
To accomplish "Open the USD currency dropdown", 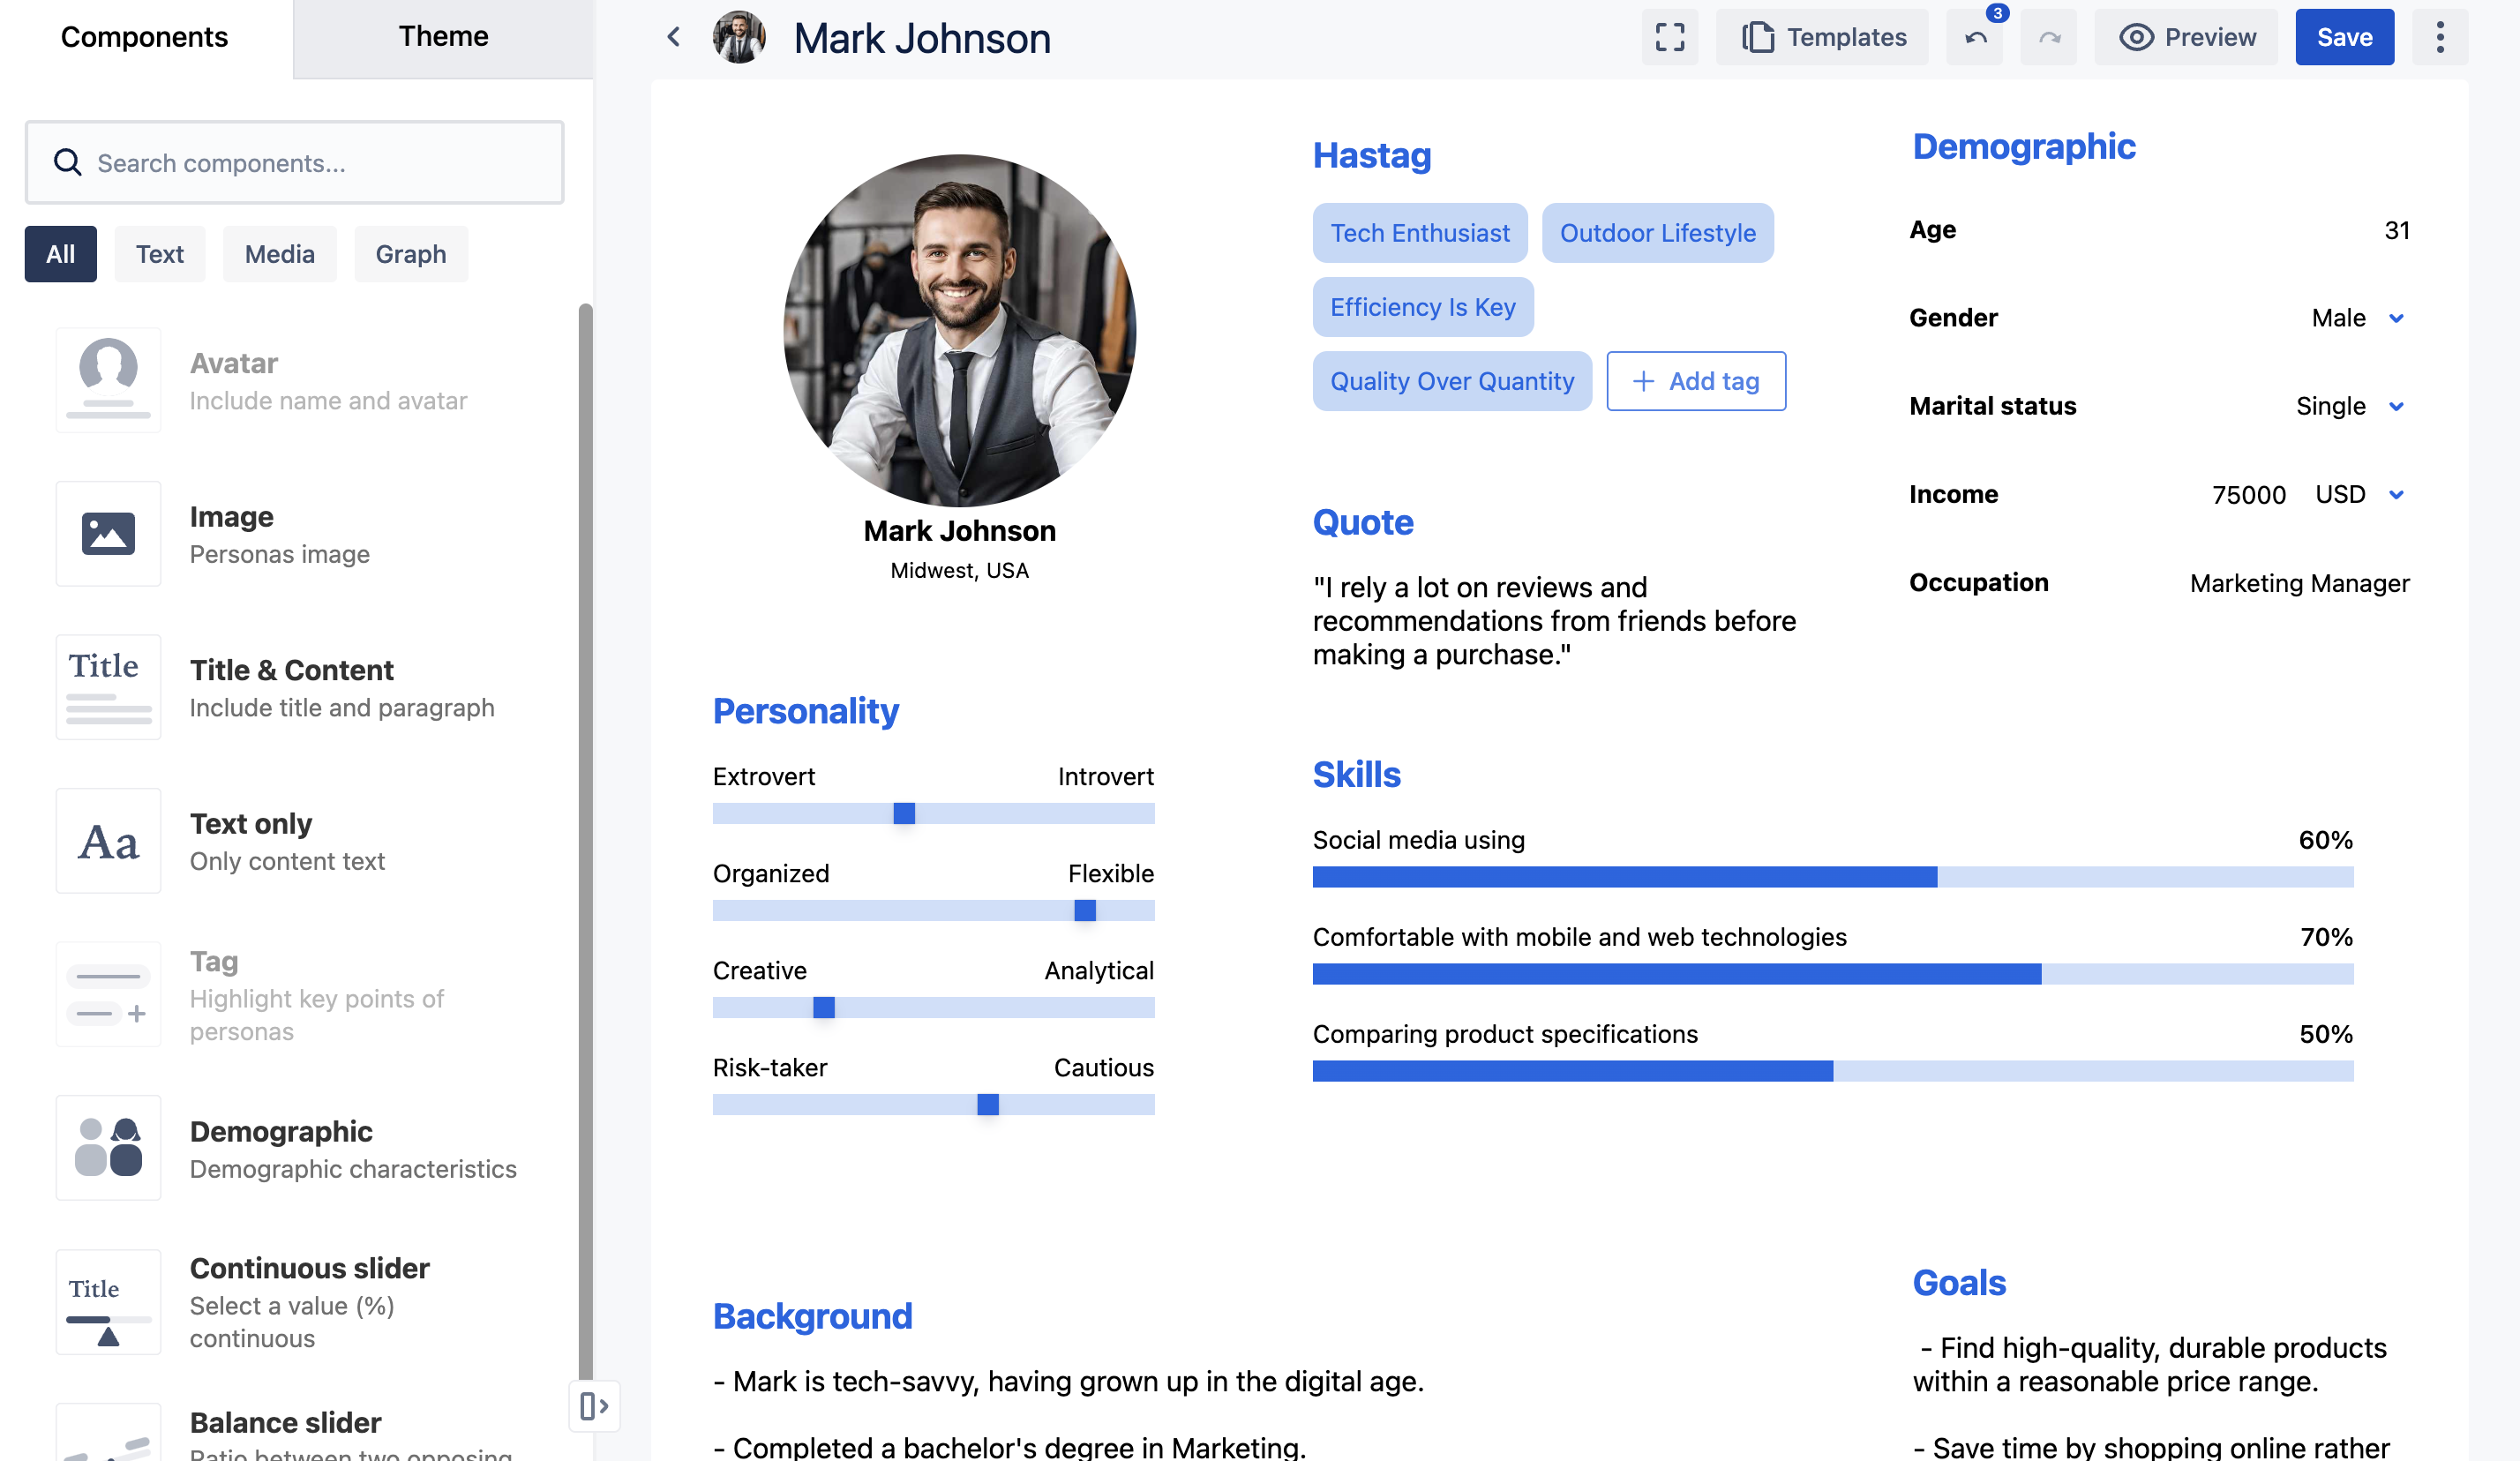I will pyautogui.click(x=2396, y=494).
